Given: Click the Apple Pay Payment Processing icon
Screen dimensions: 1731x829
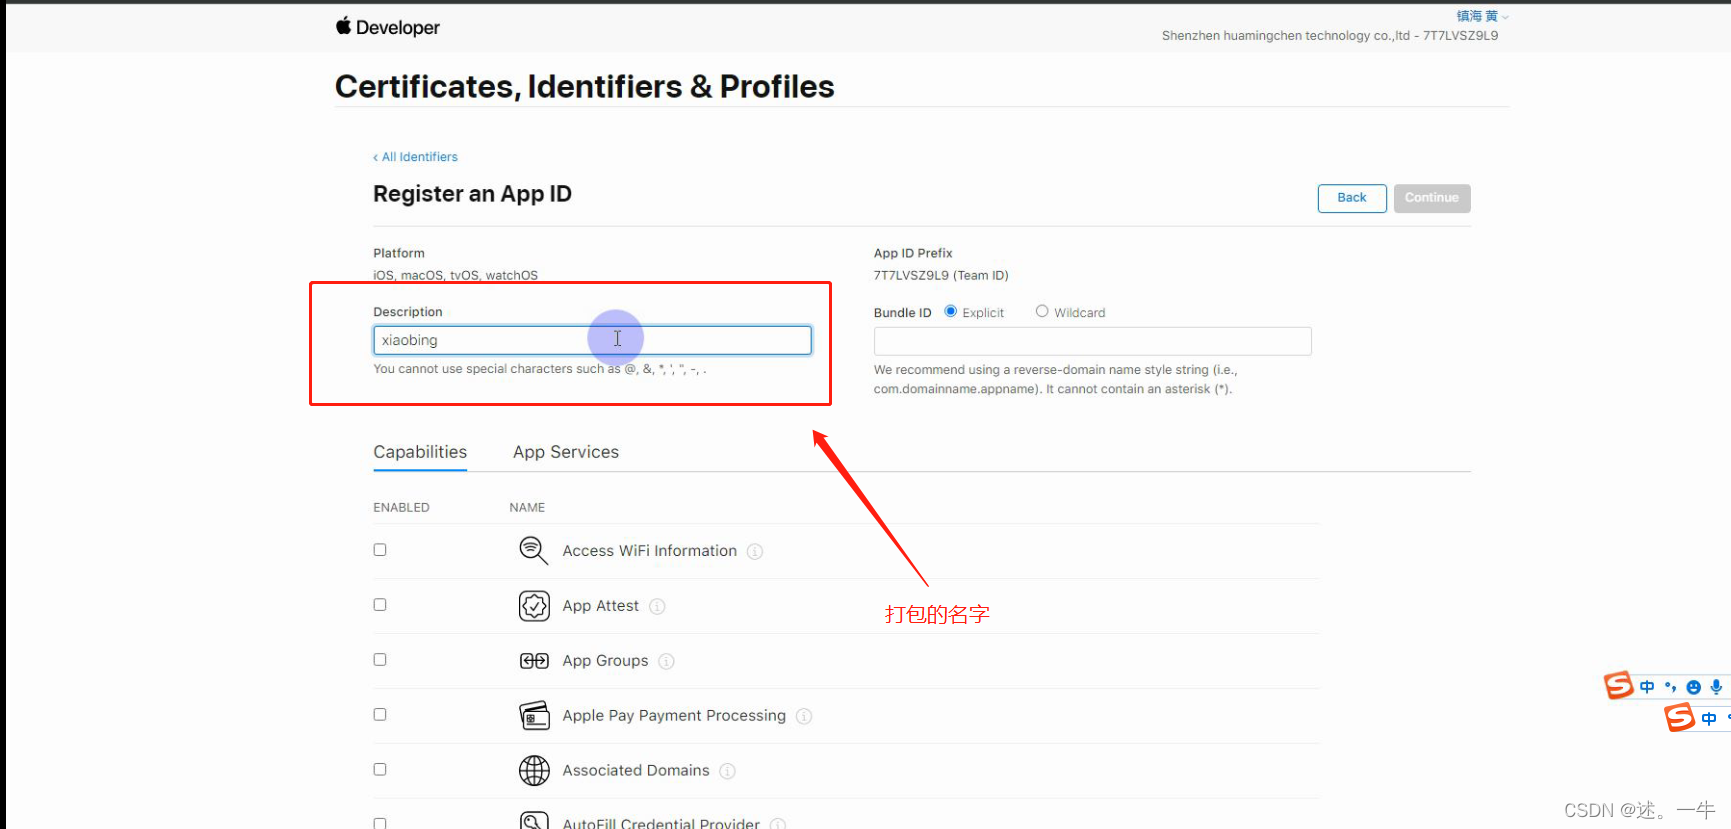Looking at the screenshot, I should pos(534,716).
